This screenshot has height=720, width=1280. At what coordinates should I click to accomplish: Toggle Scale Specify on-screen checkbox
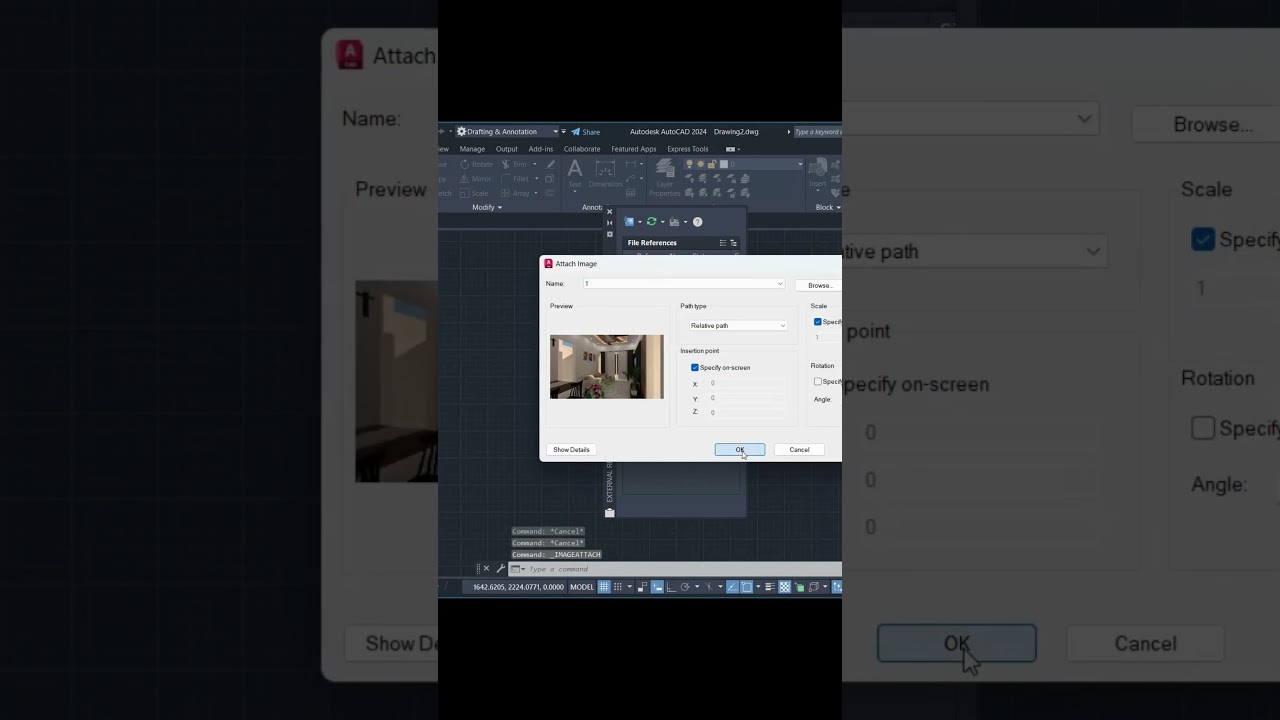[x=818, y=322]
